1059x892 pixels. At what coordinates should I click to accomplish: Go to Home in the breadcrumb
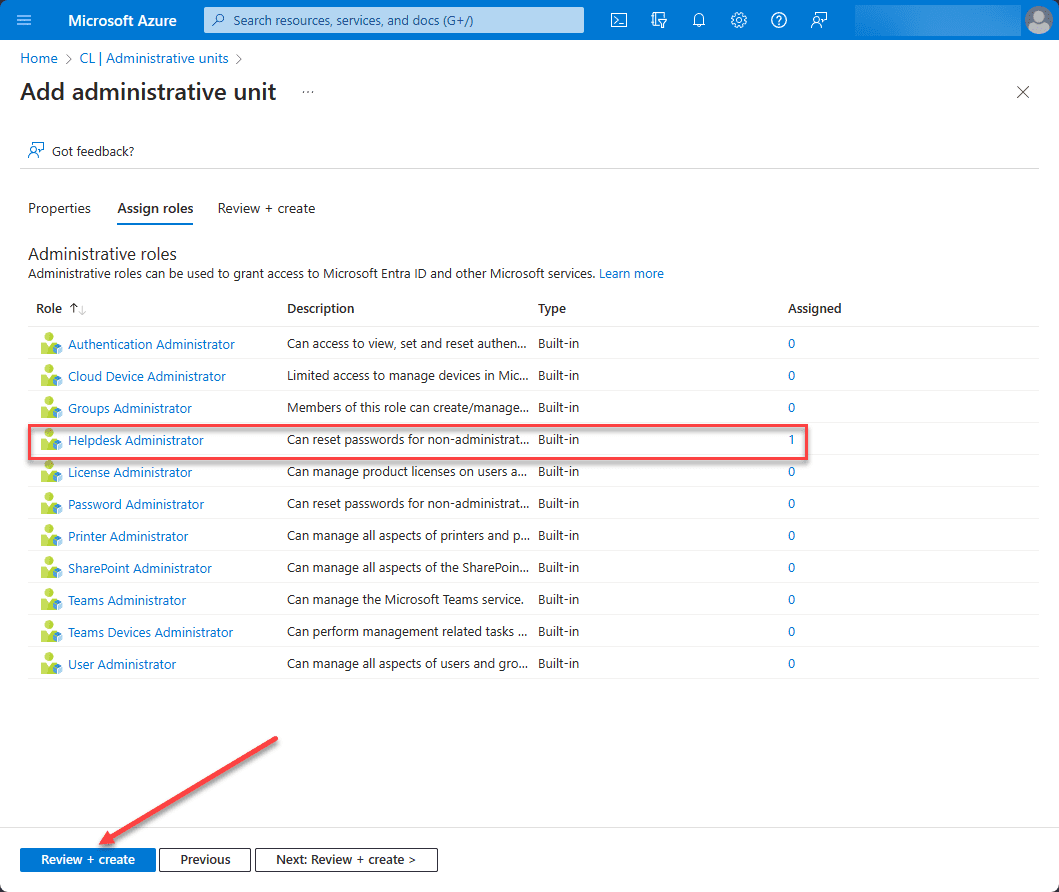click(38, 59)
